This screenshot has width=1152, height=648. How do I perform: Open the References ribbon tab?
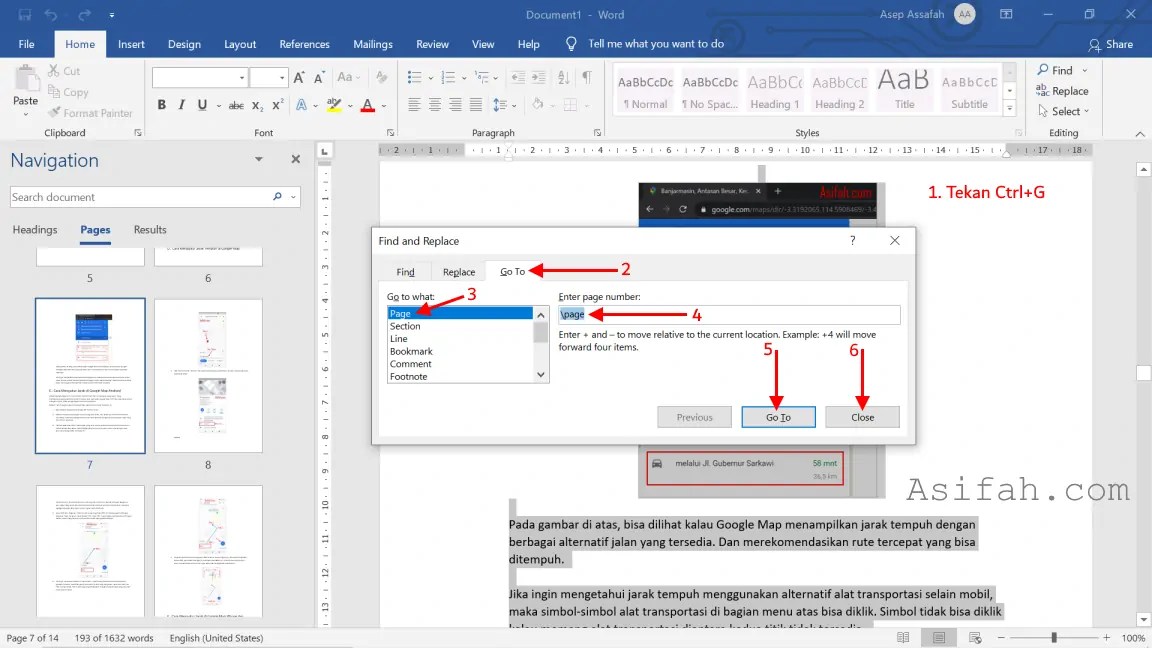pos(304,44)
